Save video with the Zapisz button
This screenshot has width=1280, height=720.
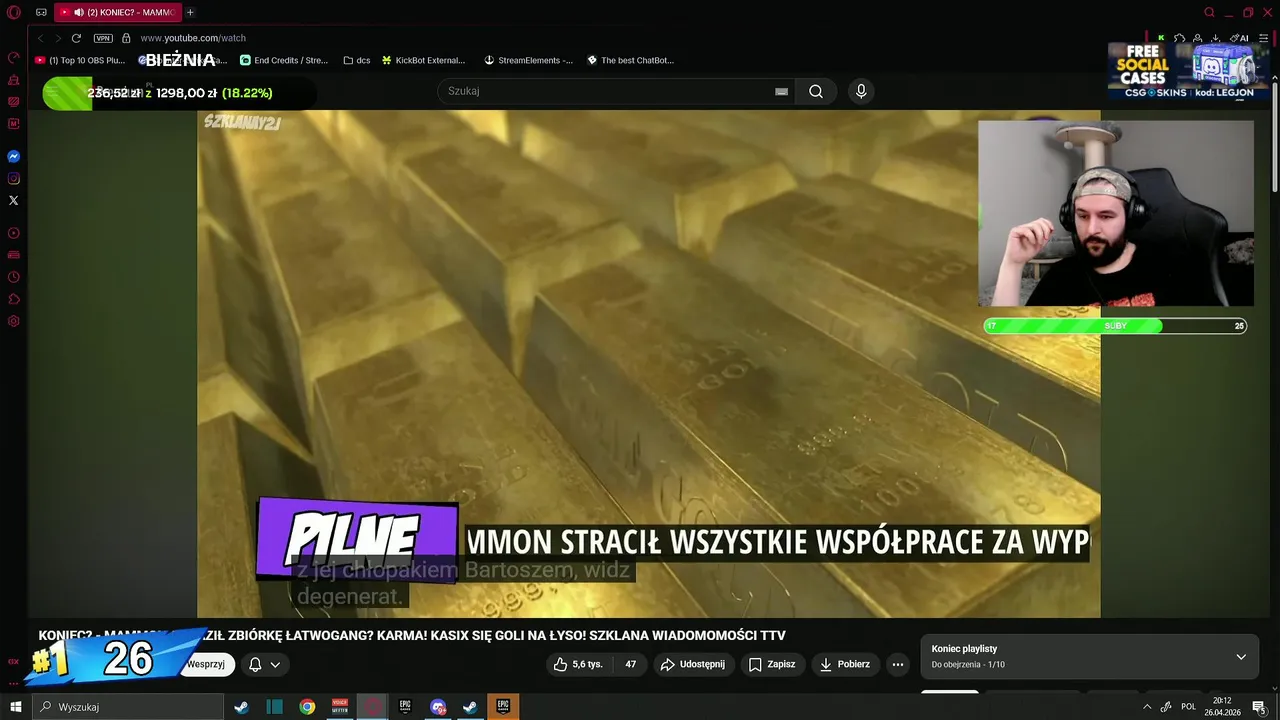pyautogui.click(x=773, y=664)
